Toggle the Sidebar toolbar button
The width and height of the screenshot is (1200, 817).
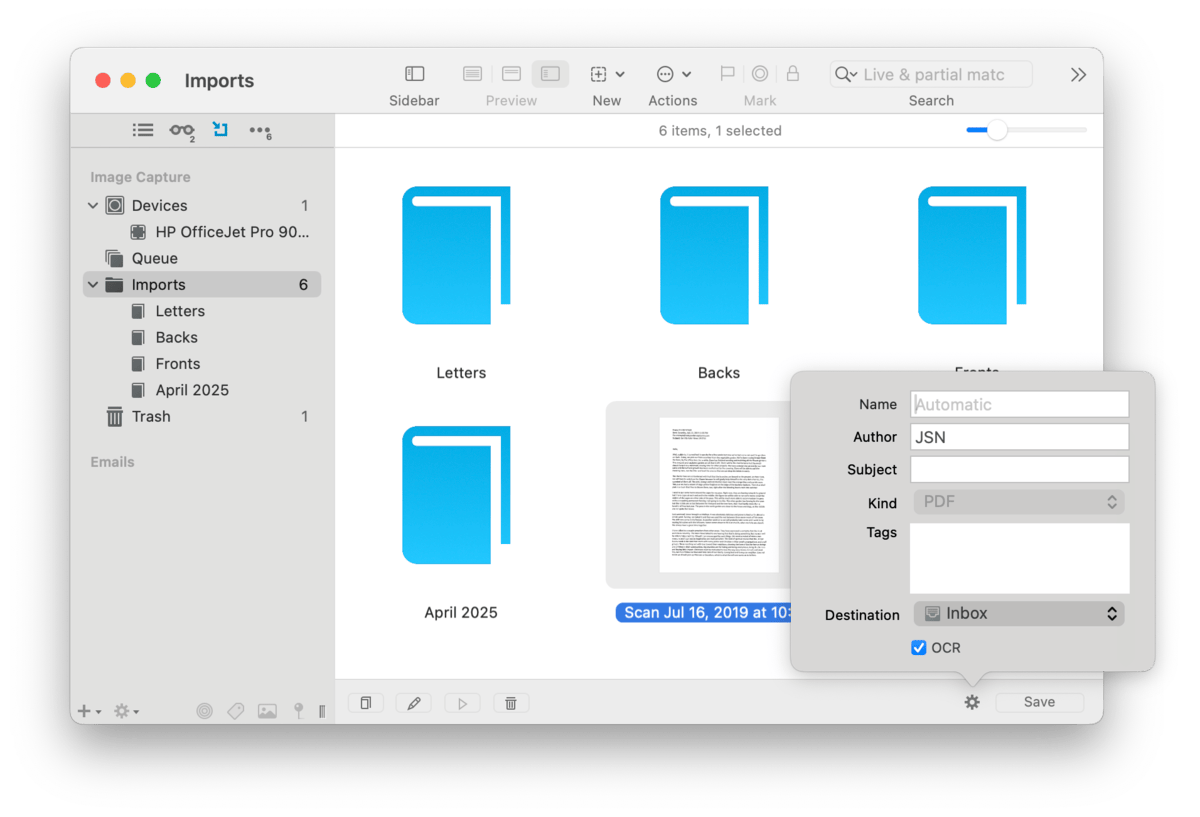tap(414, 74)
